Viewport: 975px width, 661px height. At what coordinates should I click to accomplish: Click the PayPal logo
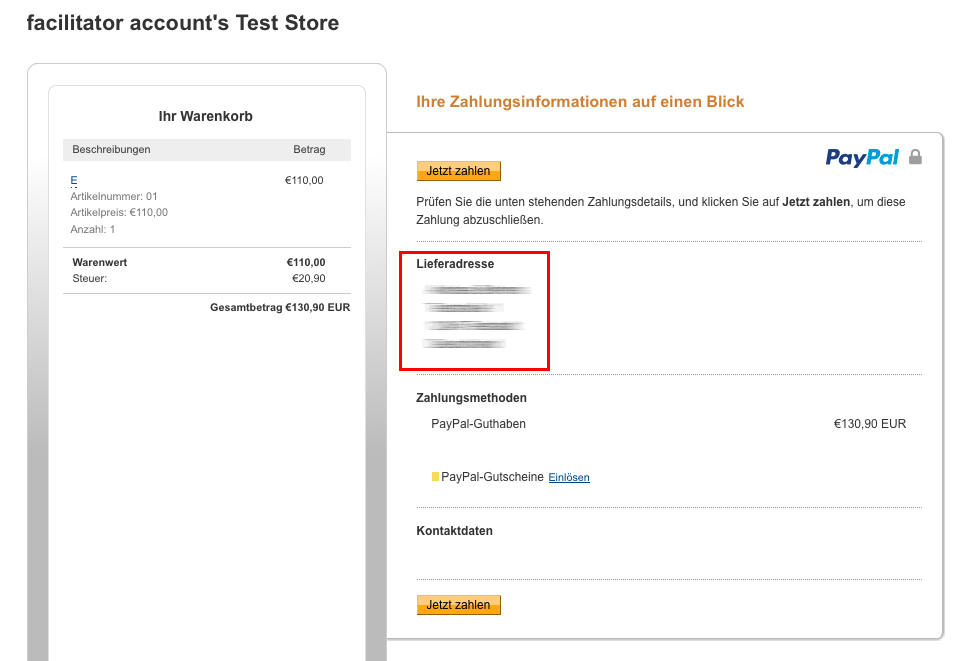[862, 157]
